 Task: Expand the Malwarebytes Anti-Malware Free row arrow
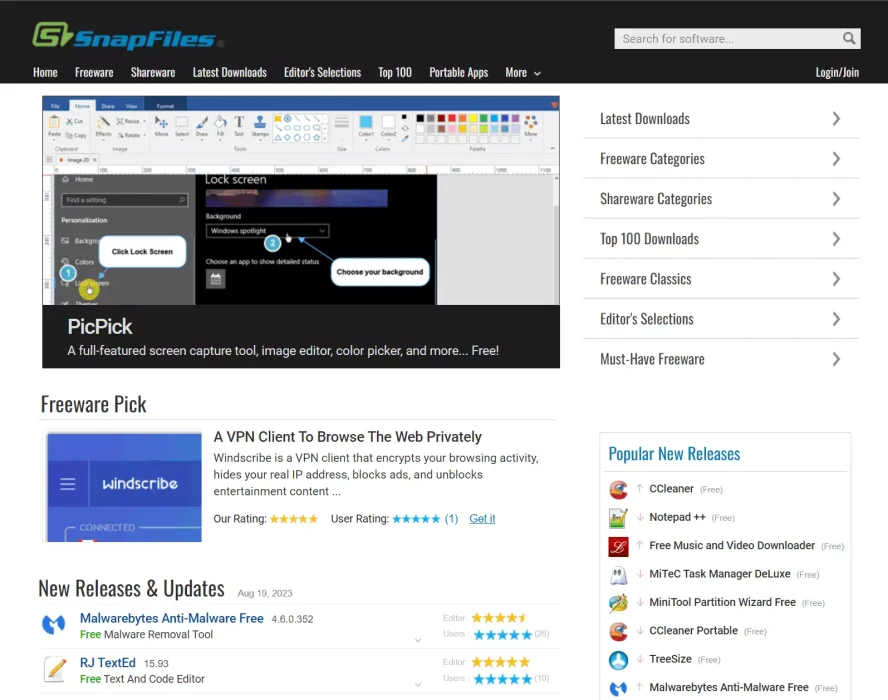point(418,640)
